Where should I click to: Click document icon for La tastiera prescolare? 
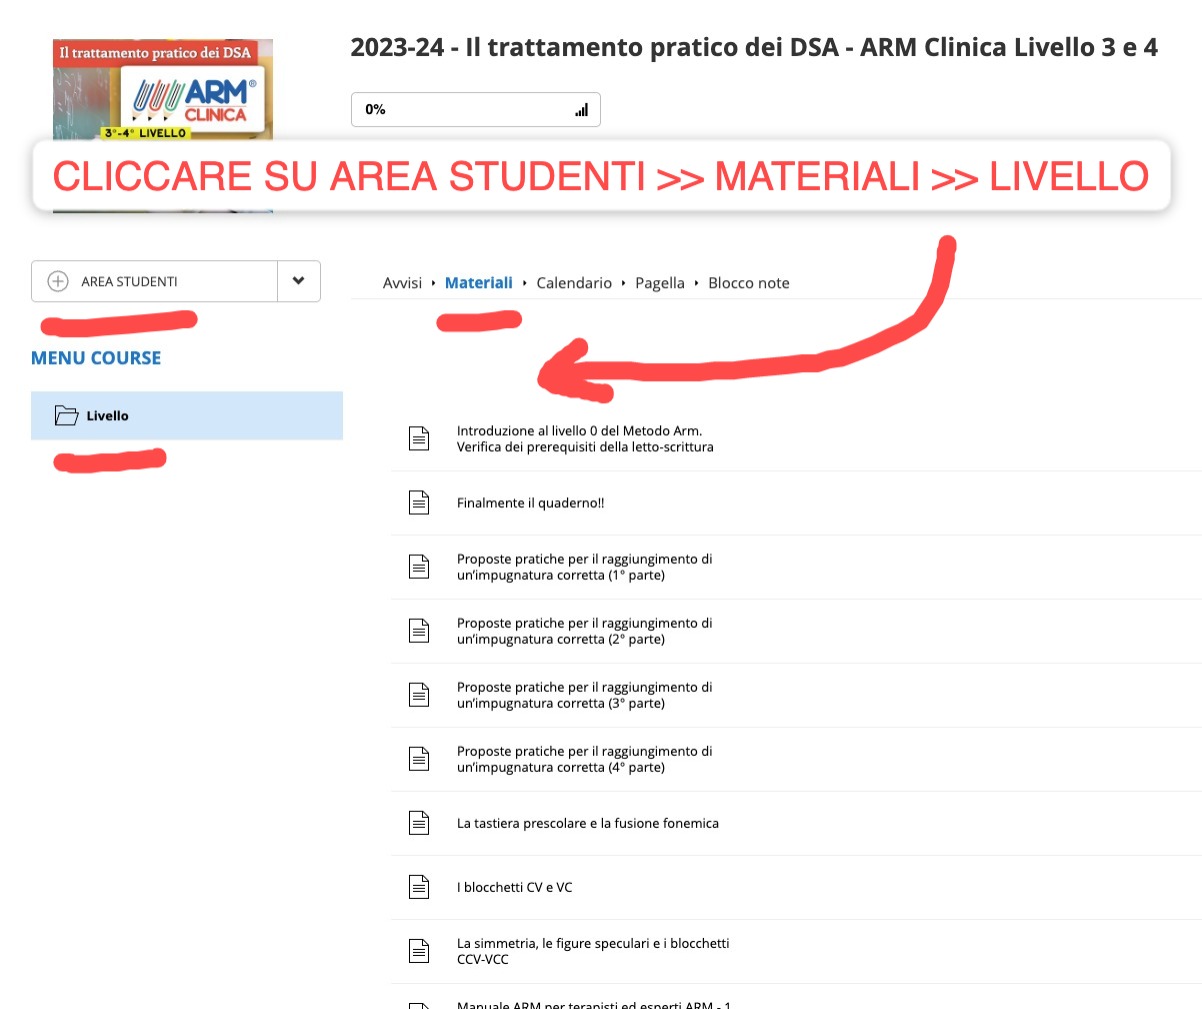tap(419, 822)
